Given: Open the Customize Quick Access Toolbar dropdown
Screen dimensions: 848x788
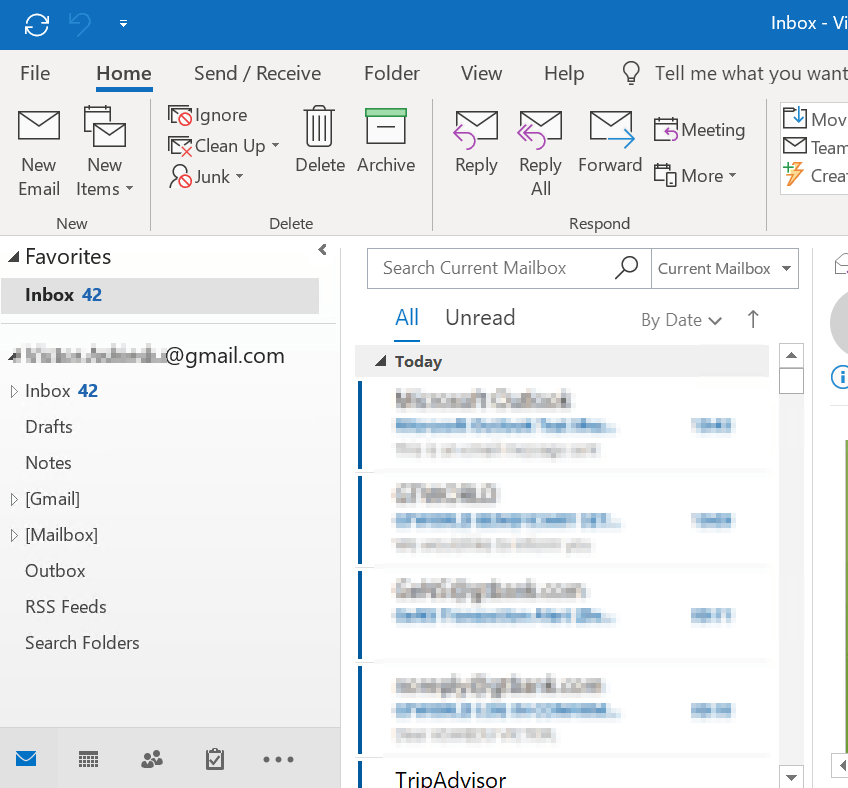Looking at the screenshot, I should (x=123, y=24).
